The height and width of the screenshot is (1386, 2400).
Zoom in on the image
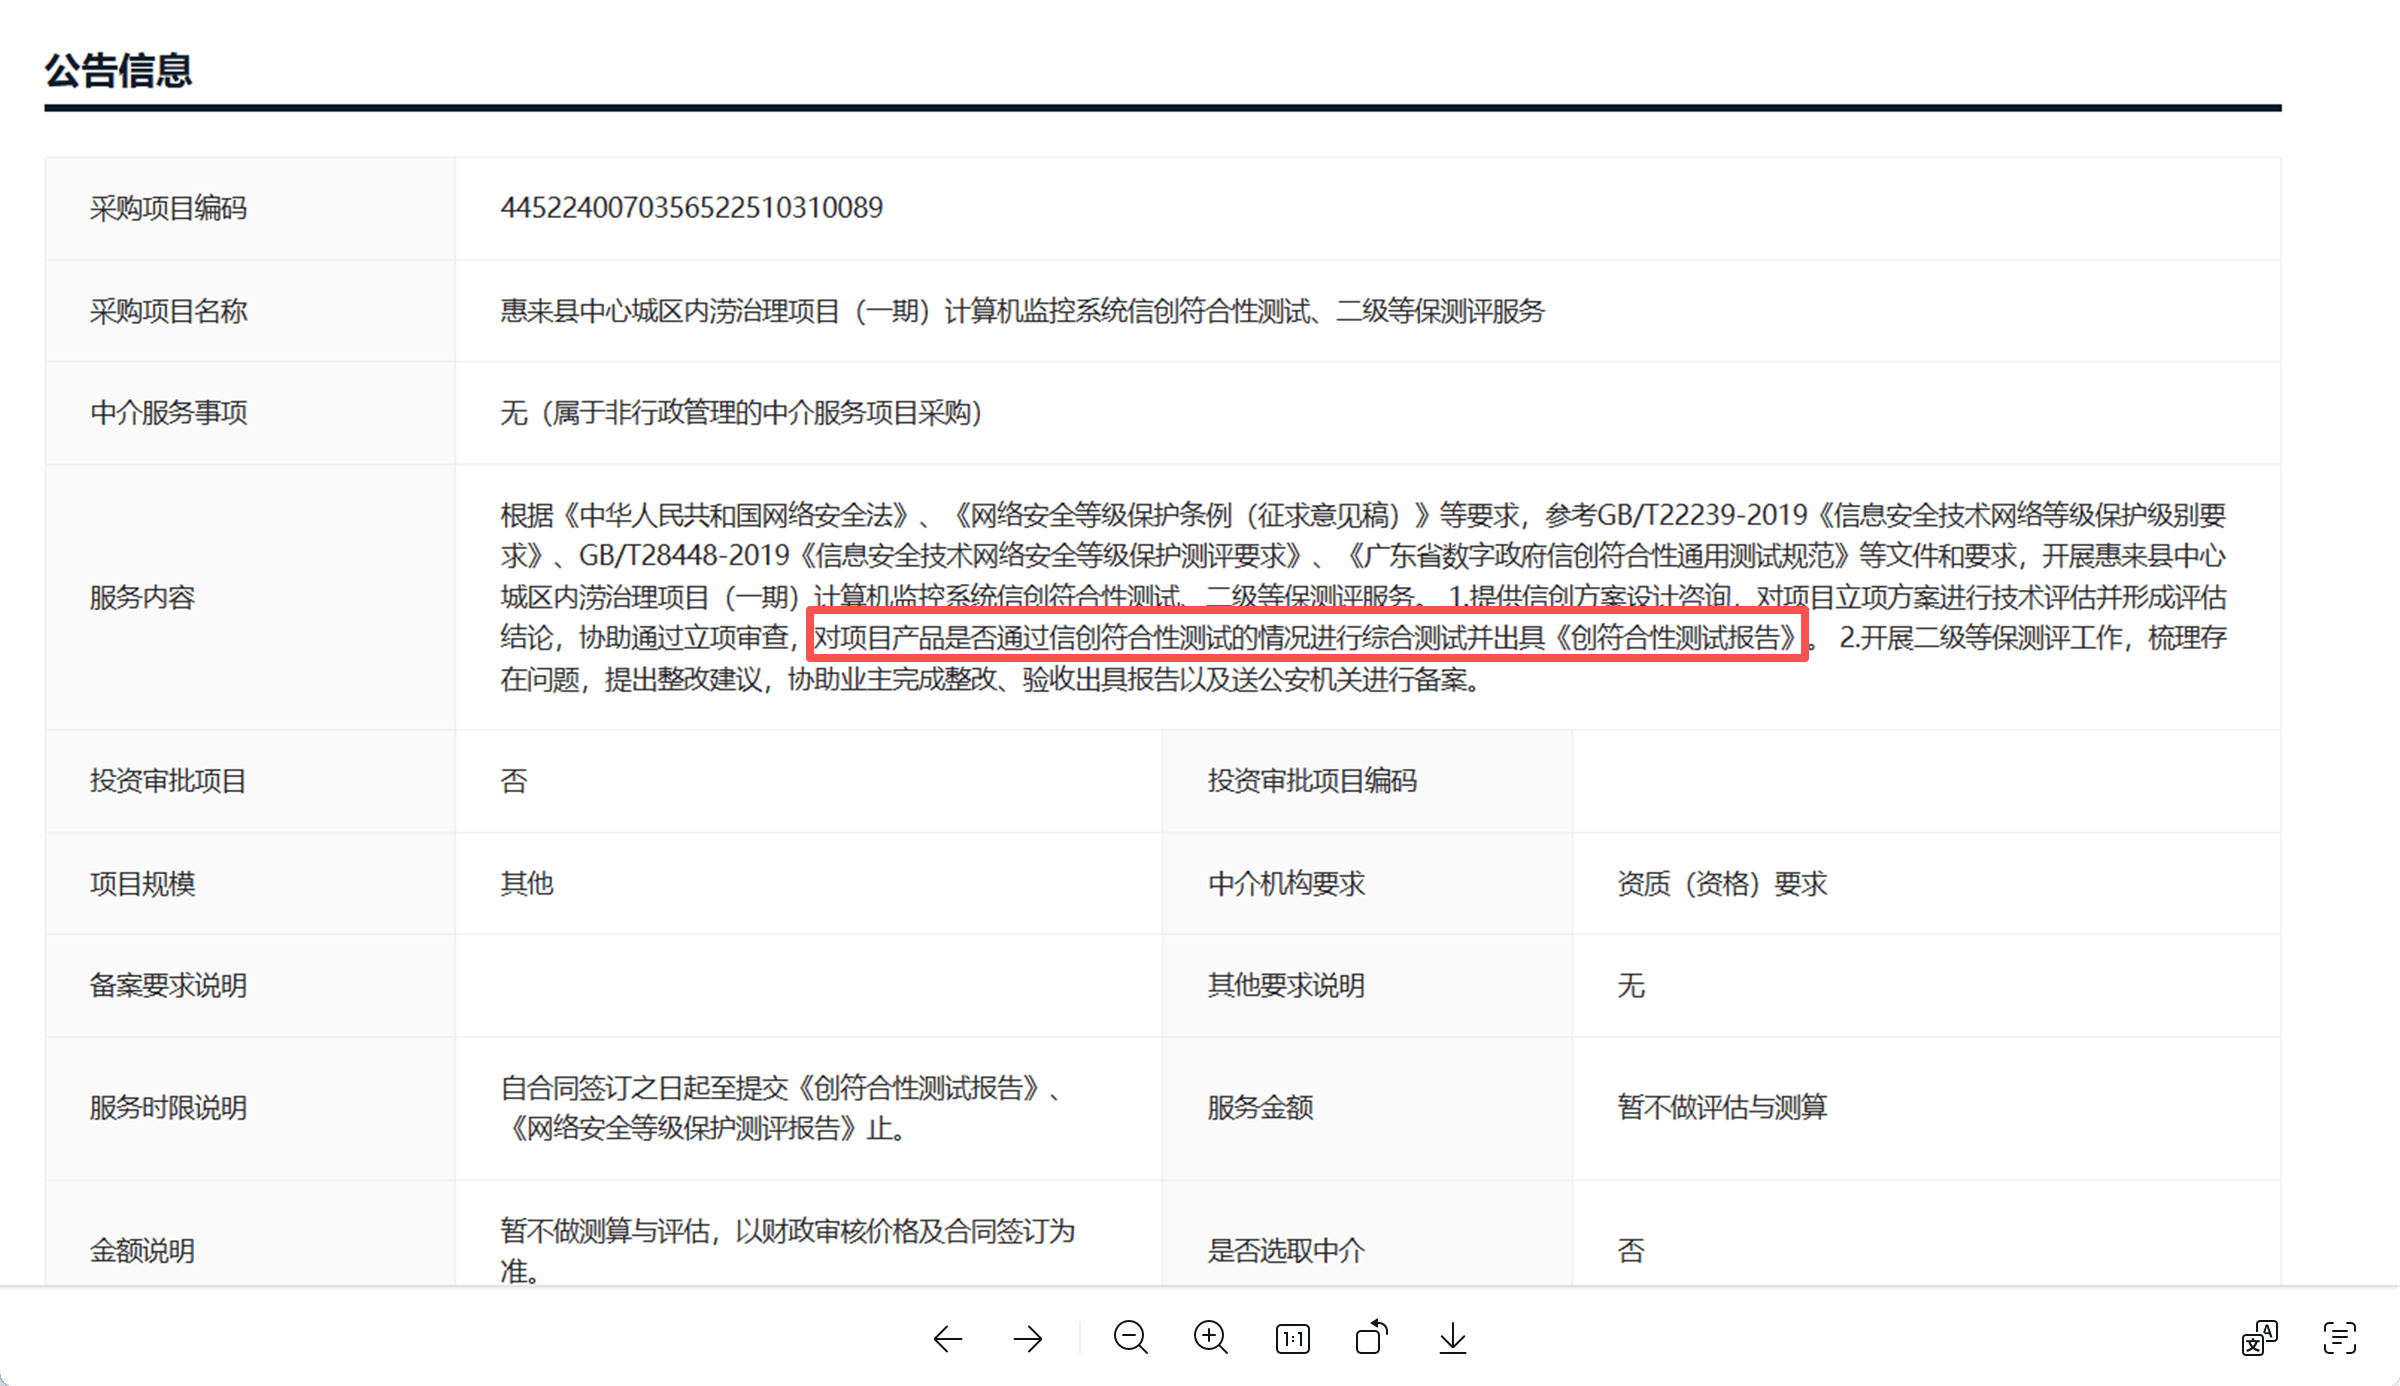point(1211,1337)
